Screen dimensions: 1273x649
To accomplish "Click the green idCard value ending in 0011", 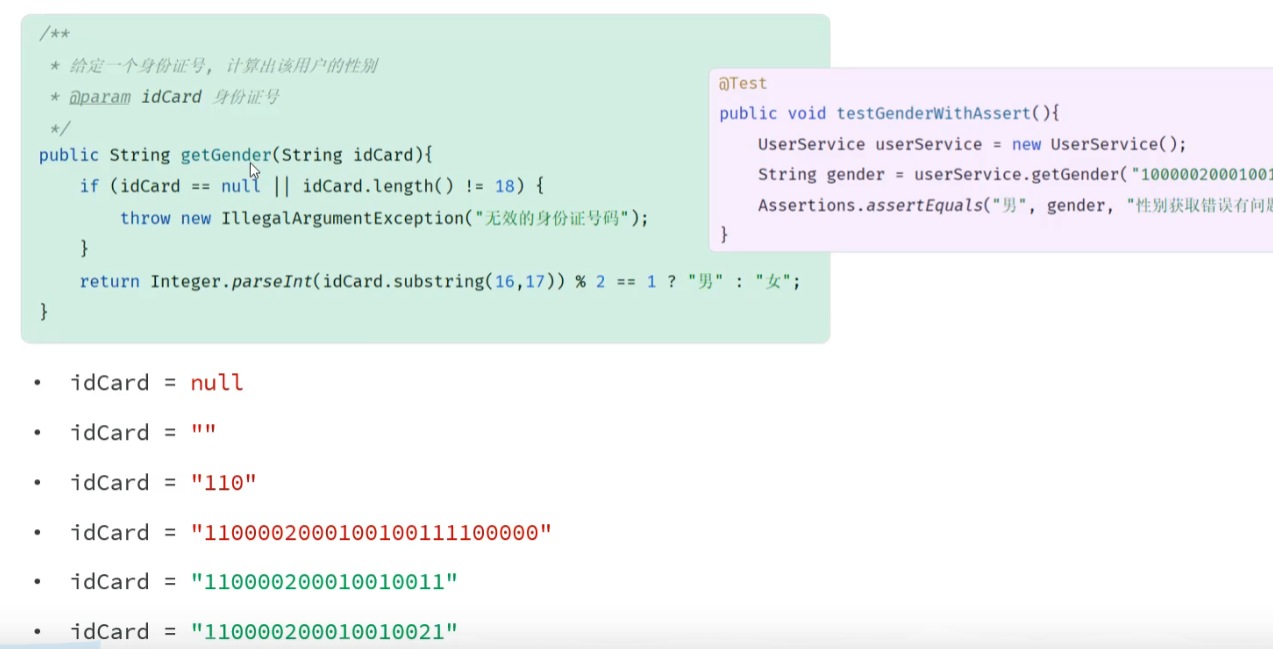I will [324, 582].
